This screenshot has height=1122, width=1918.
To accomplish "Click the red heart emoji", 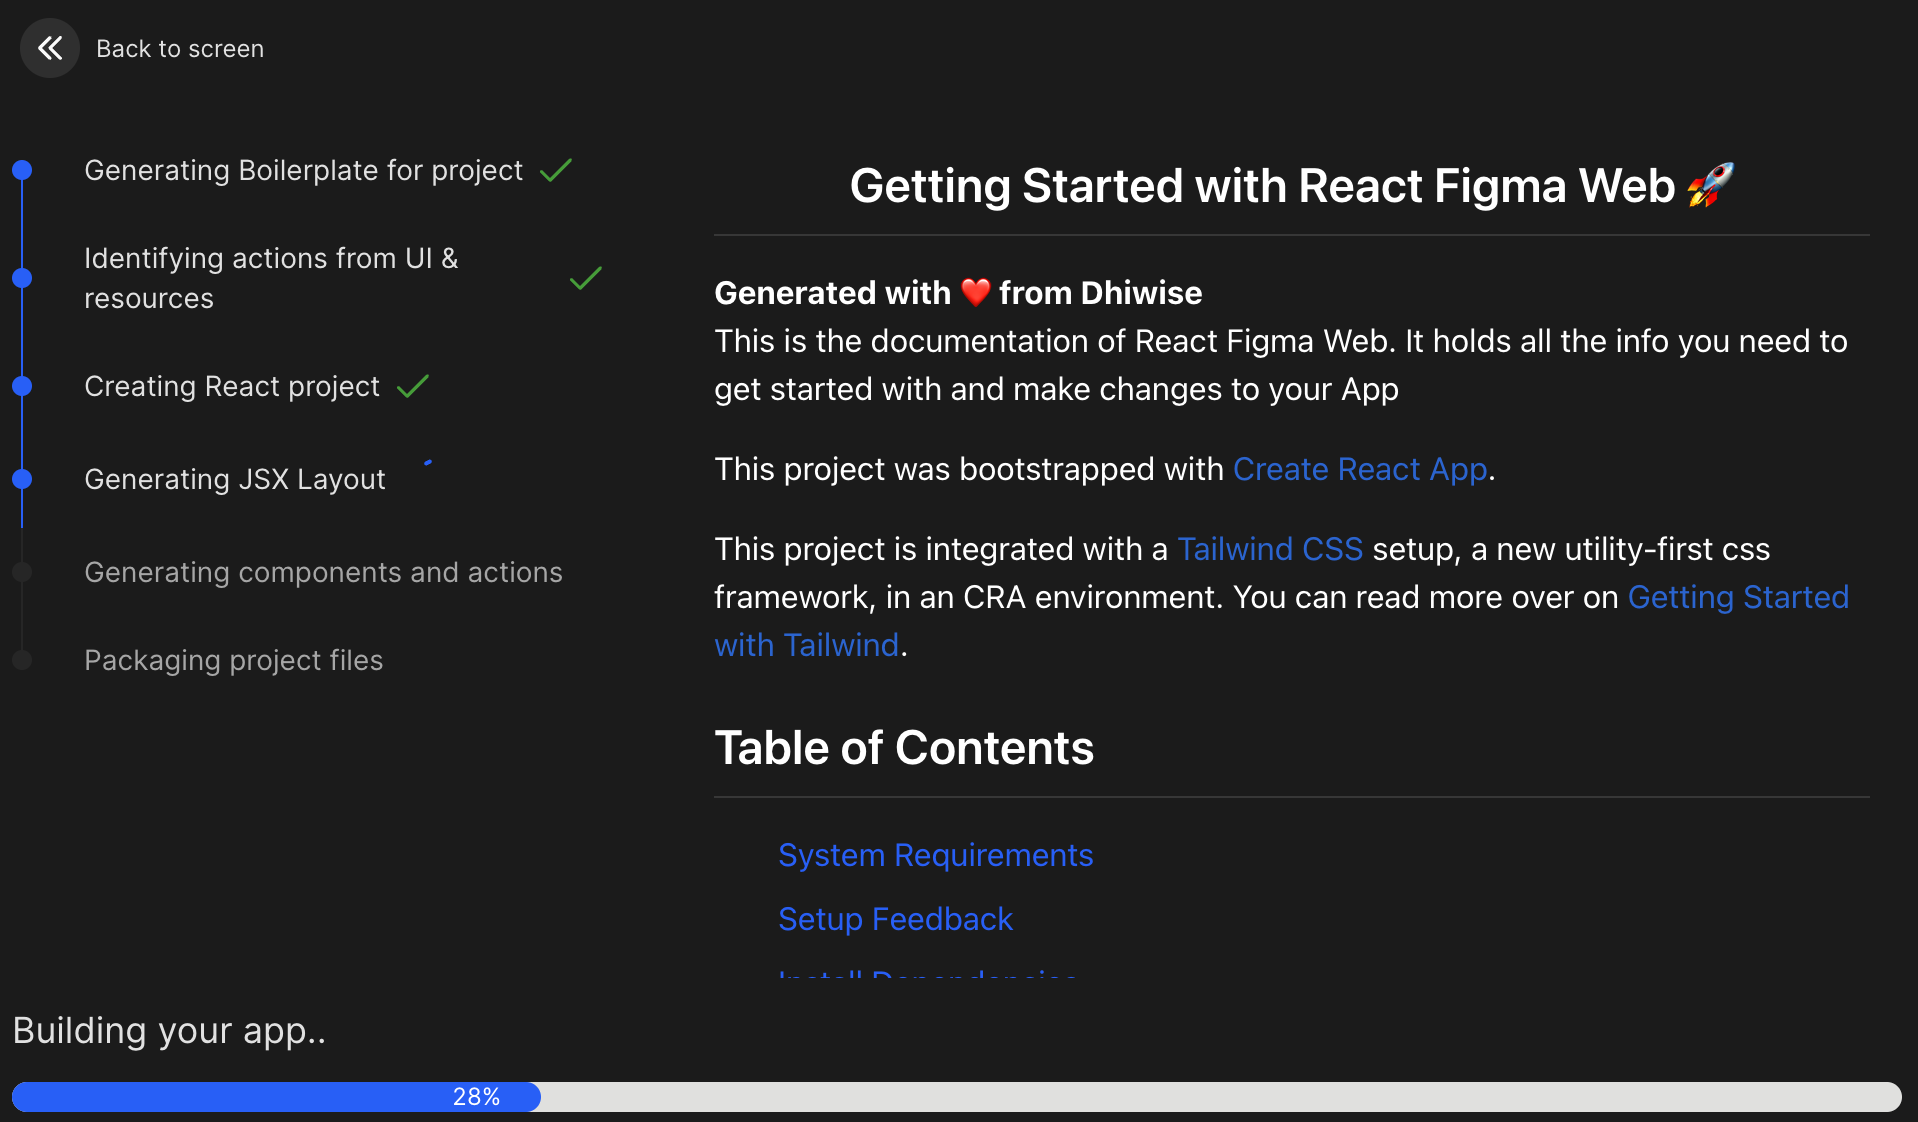I will 975,293.
